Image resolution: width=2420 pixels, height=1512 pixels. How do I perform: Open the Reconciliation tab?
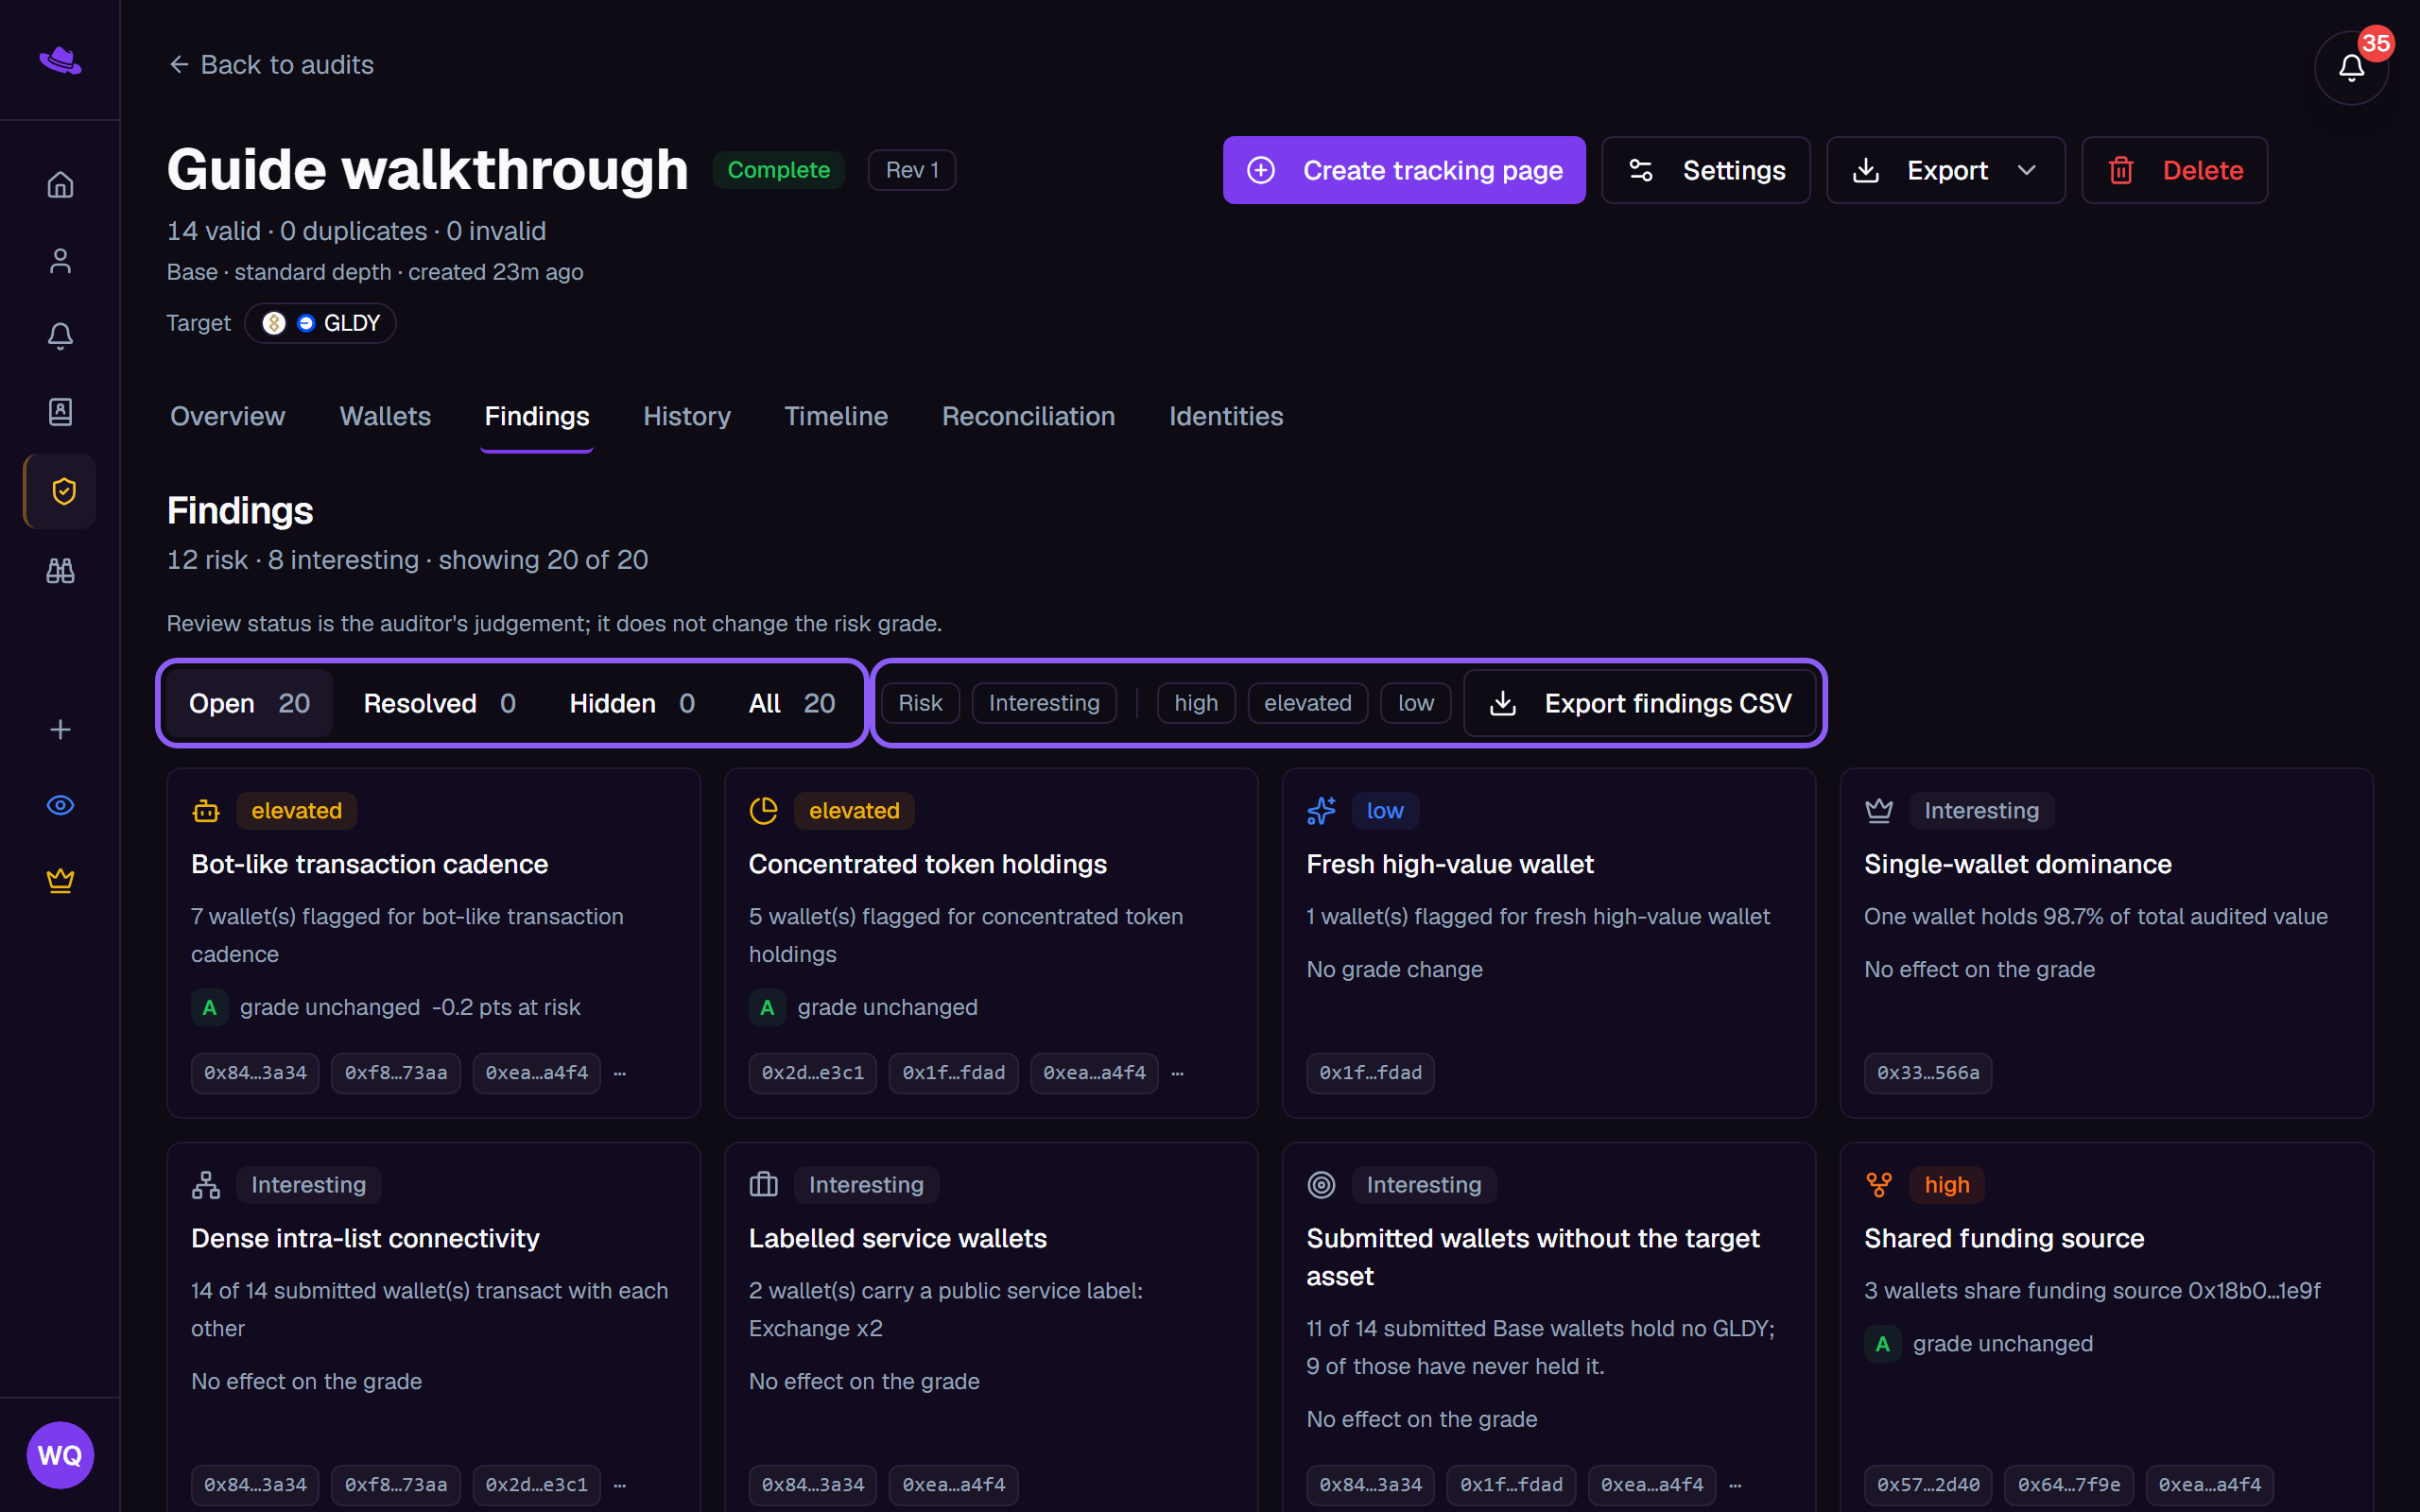tap(1028, 416)
